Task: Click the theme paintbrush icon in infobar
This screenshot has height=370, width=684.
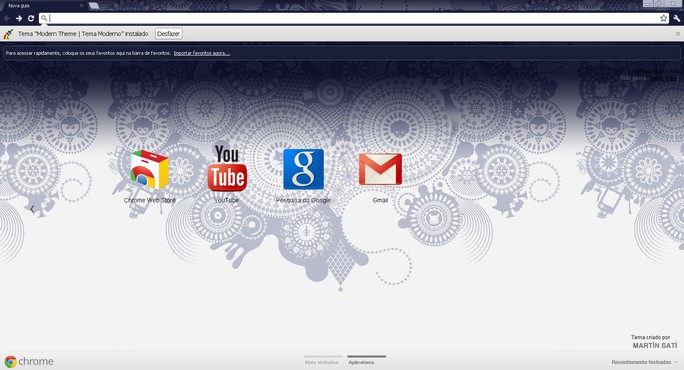Action: (x=8, y=34)
